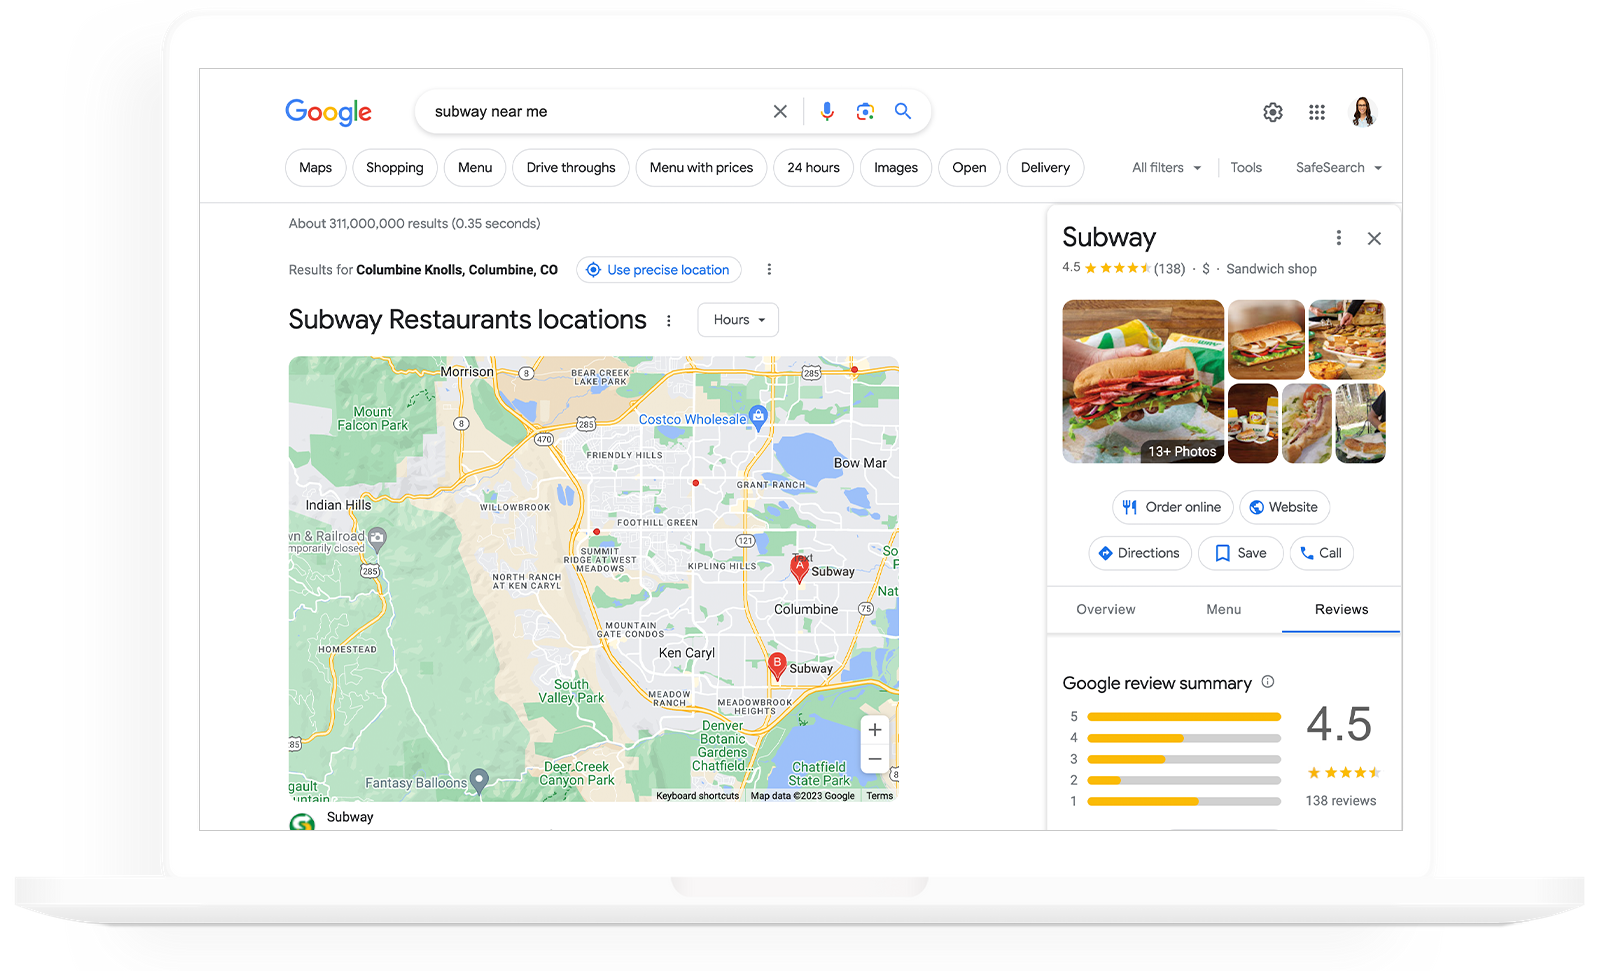Image resolution: width=1600 pixels, height=971 pixels.
Task: Open Google apps grid
Action: click(x=1316, y=112)
